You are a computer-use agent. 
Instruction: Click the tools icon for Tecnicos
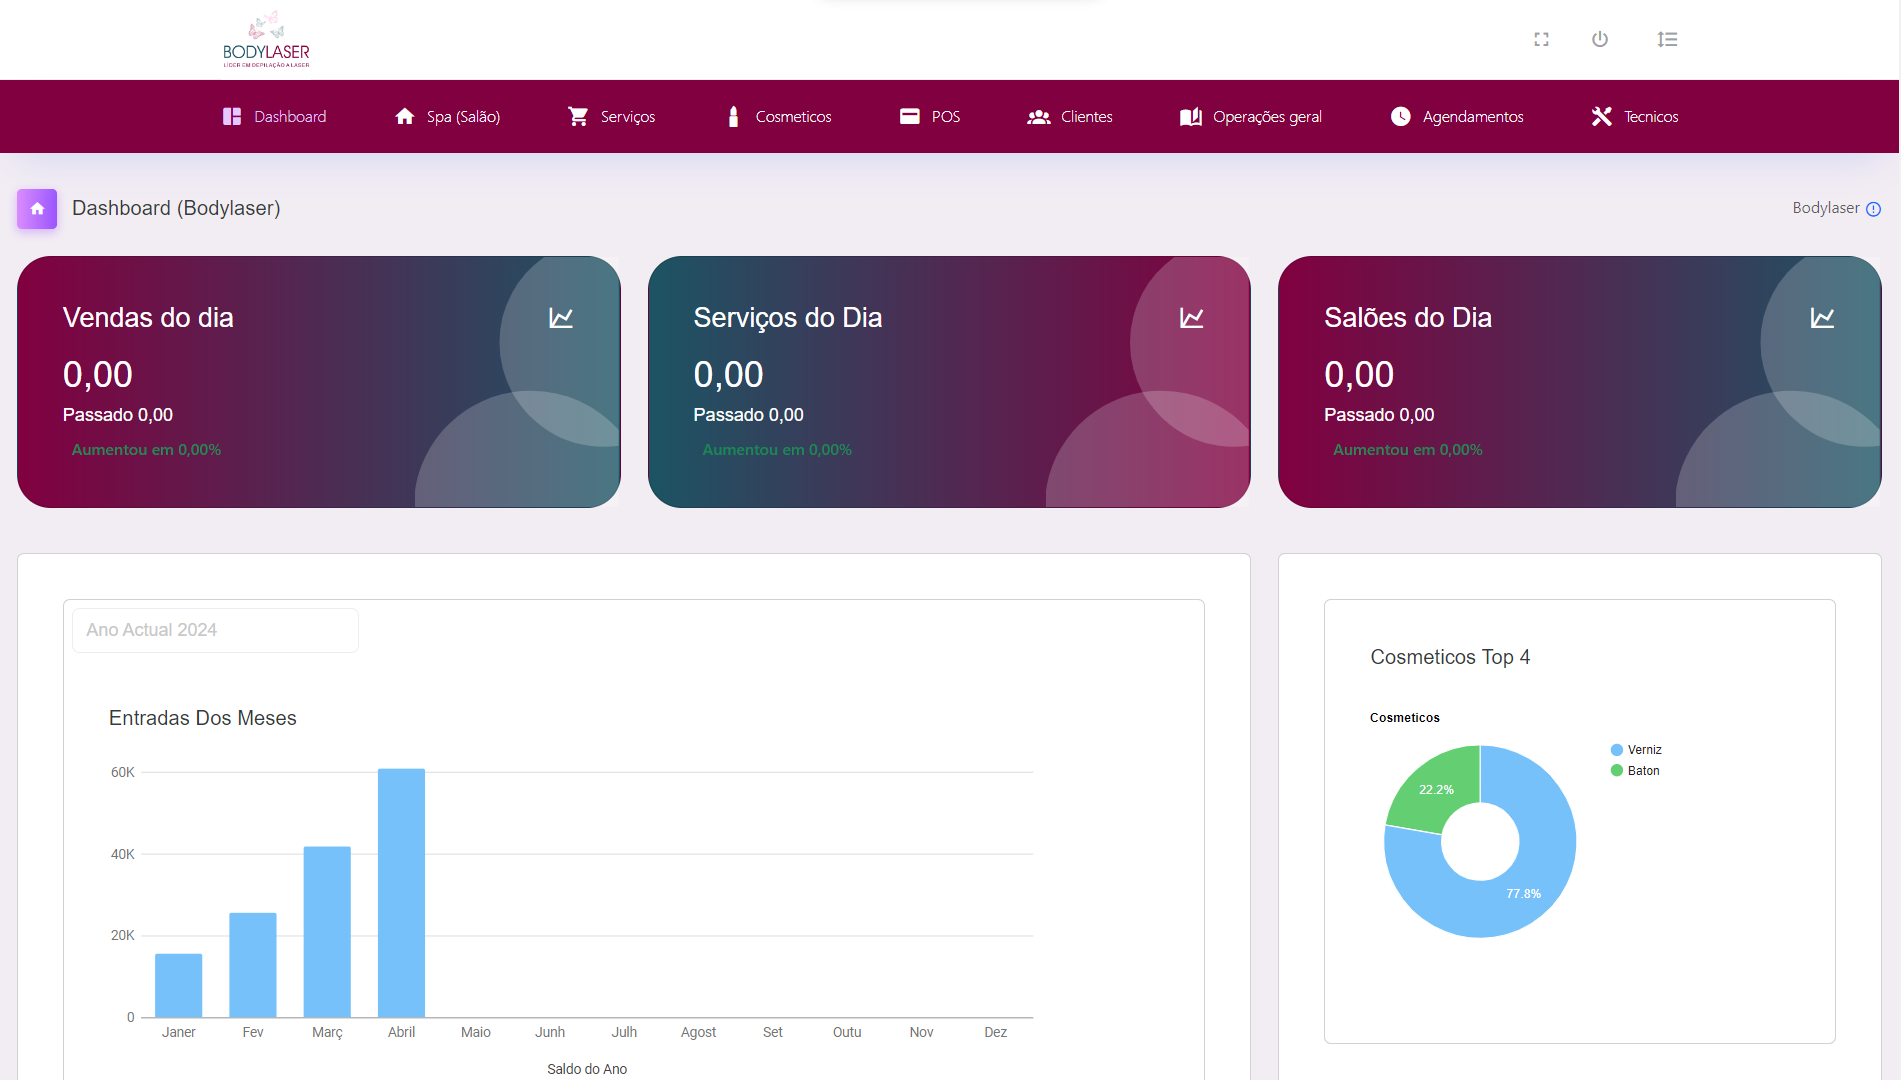coord(1602,117)
